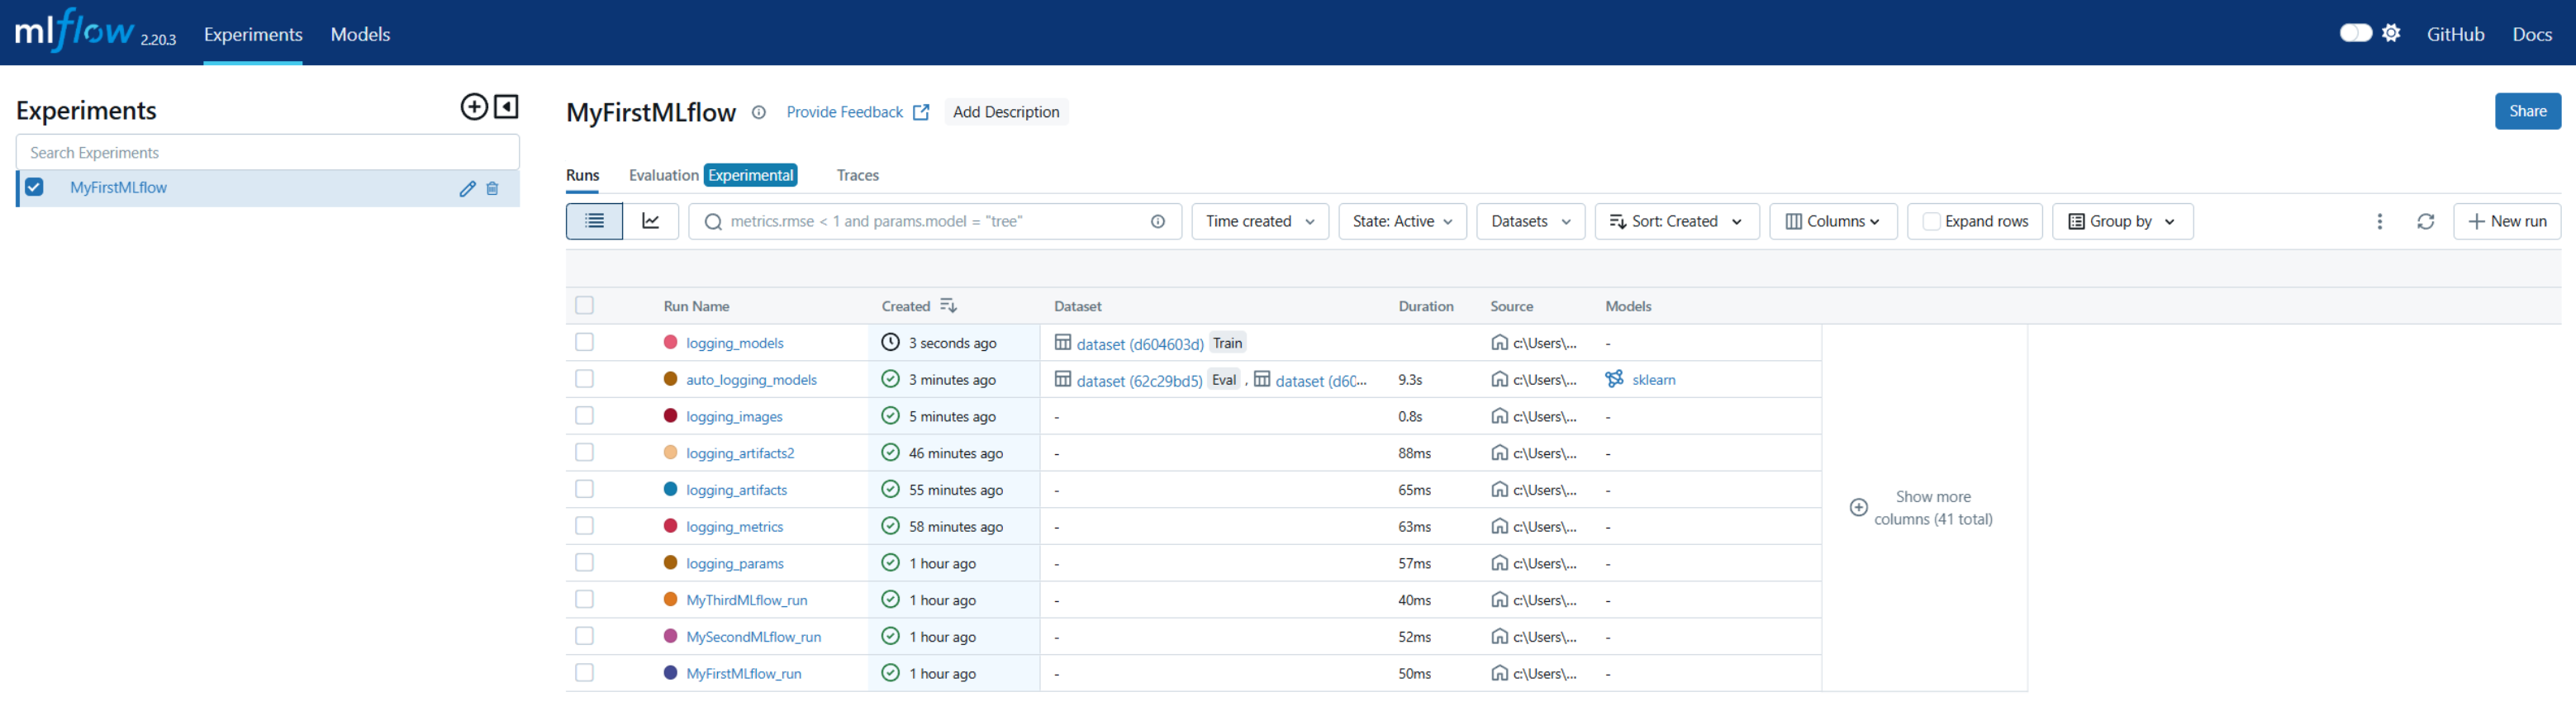2576x711 pixels.
Task: Click the info icon beside MyFirstMLflow title
Action: coord(759,112)
